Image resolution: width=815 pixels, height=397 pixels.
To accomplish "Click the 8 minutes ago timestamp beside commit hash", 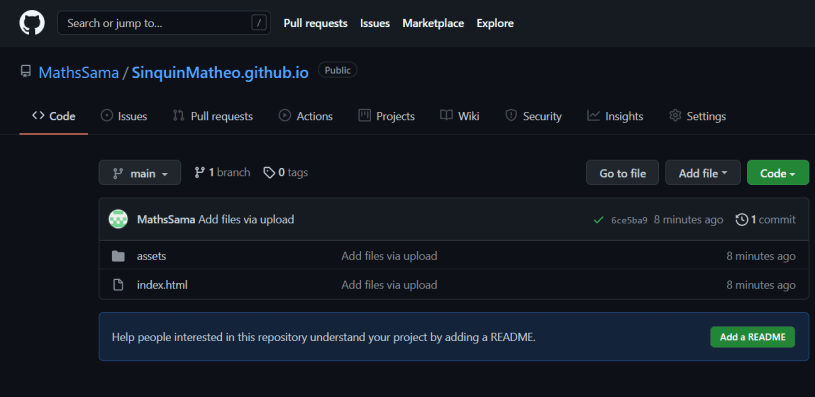I will pyautogui.click(x=688, y=220).
